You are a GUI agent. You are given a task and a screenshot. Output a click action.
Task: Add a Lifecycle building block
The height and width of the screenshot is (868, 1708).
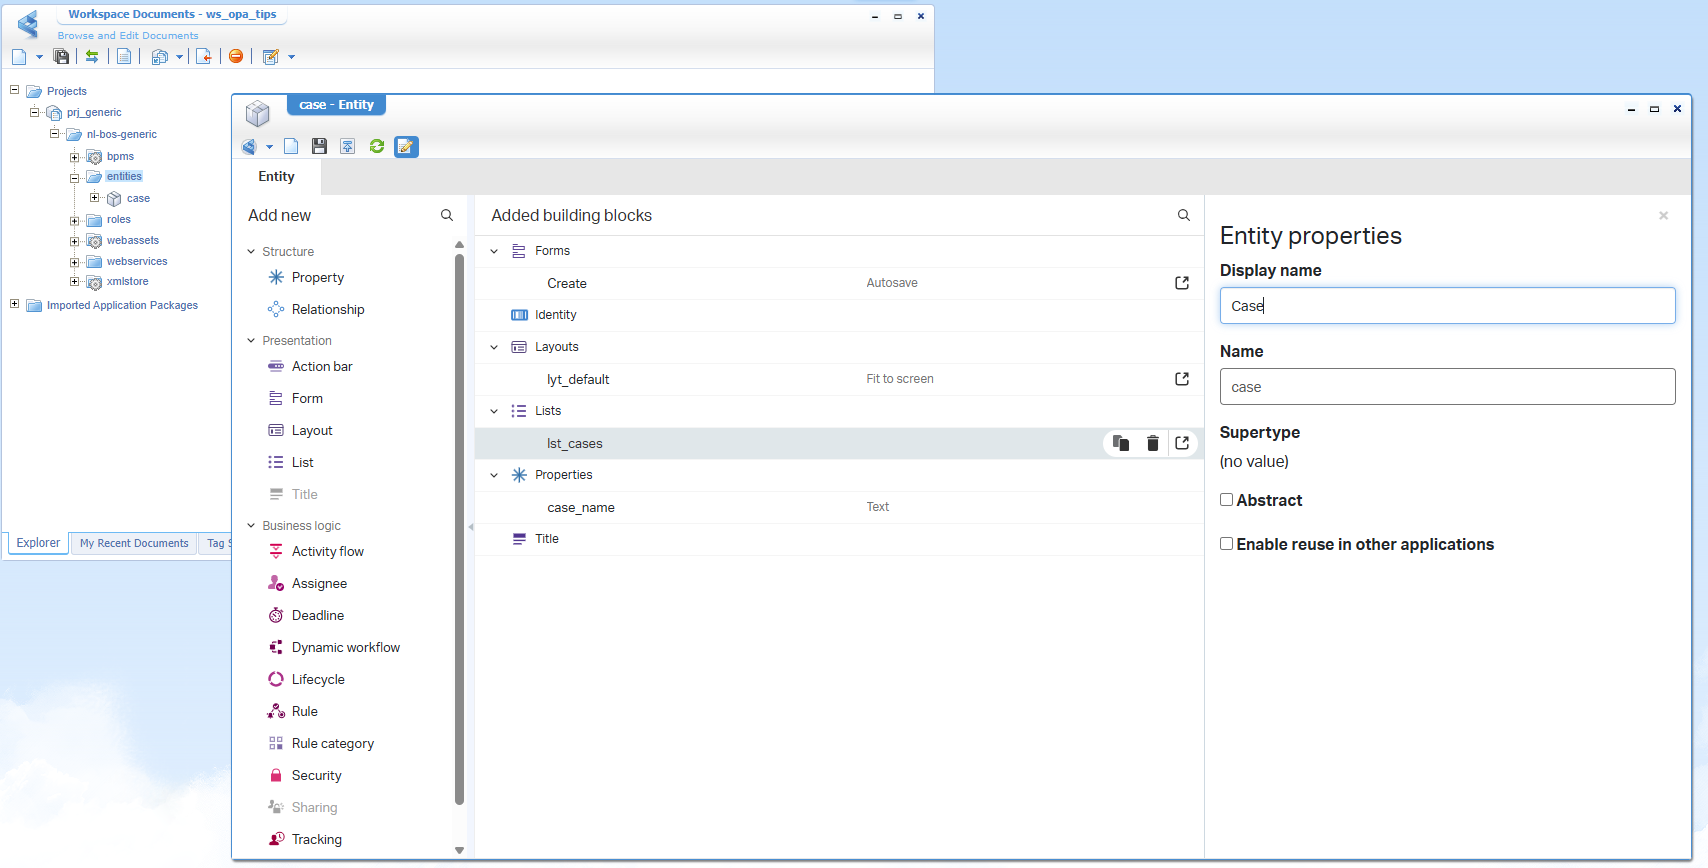[x=318, y=679]
